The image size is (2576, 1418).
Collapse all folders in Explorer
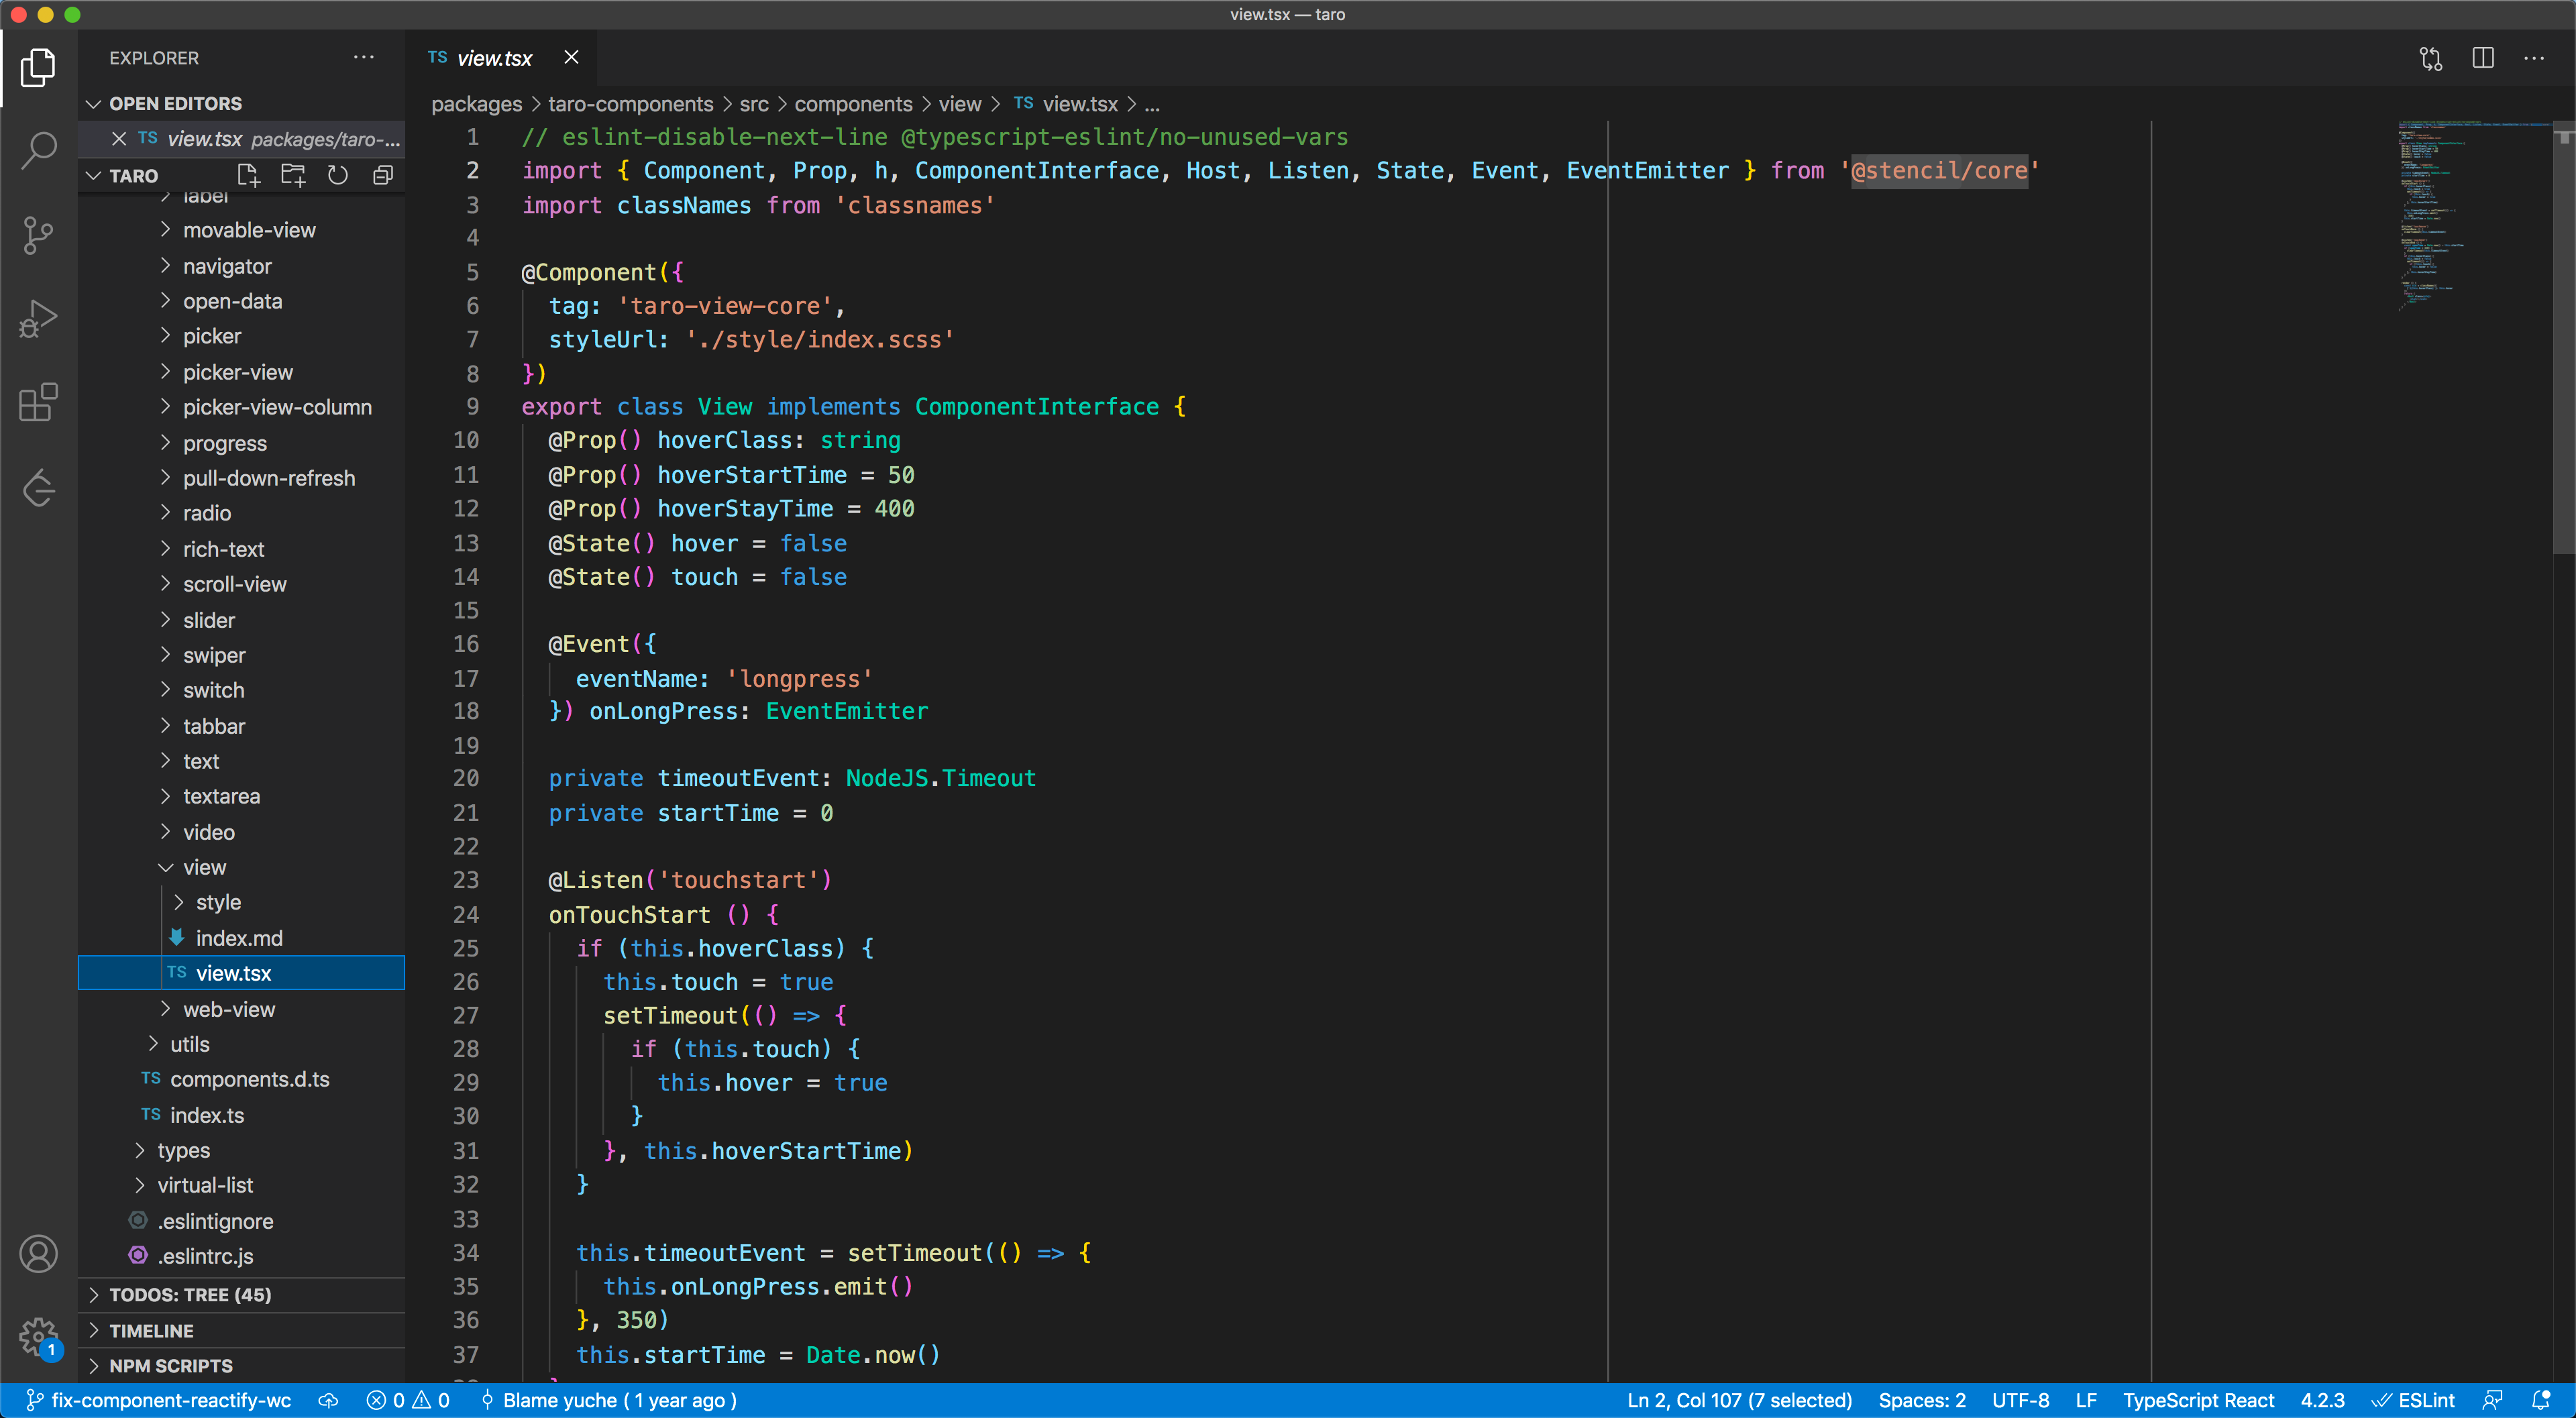pos(382,176)
